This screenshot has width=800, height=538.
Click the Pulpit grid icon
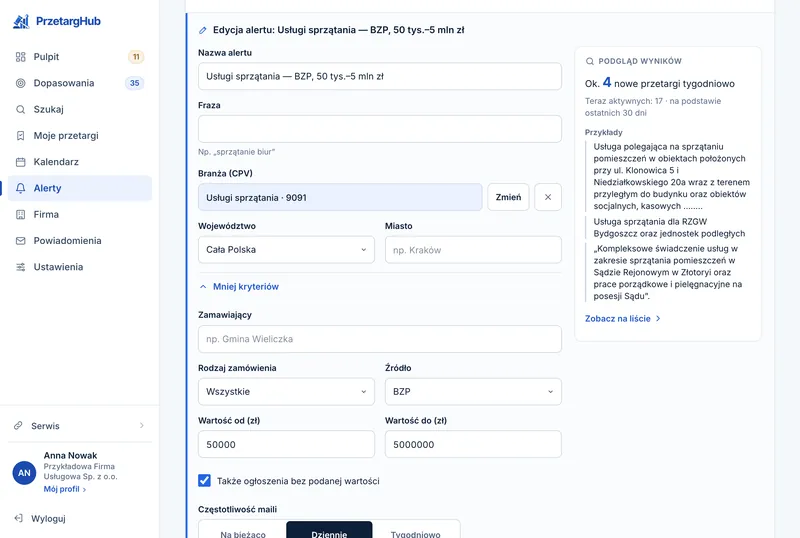tap(20, 57)
